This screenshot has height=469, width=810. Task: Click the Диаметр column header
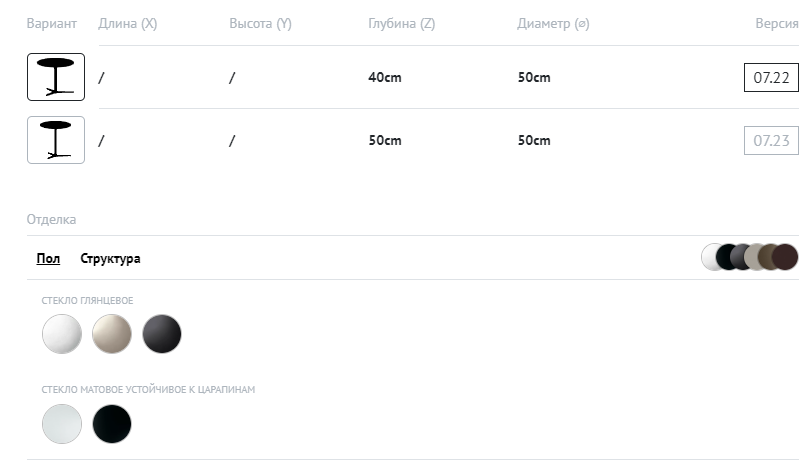pyautogui.click(x=553, y=23)
